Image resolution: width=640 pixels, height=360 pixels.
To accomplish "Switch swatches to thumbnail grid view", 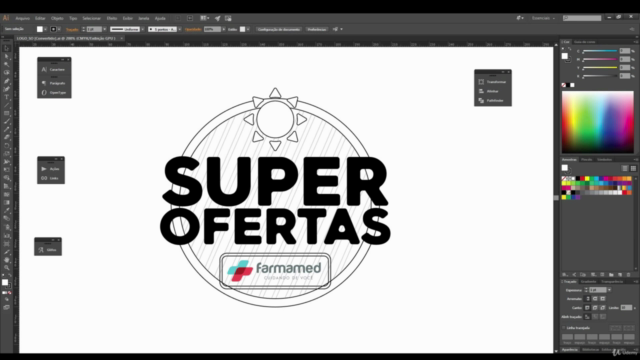I will (633, 168).
